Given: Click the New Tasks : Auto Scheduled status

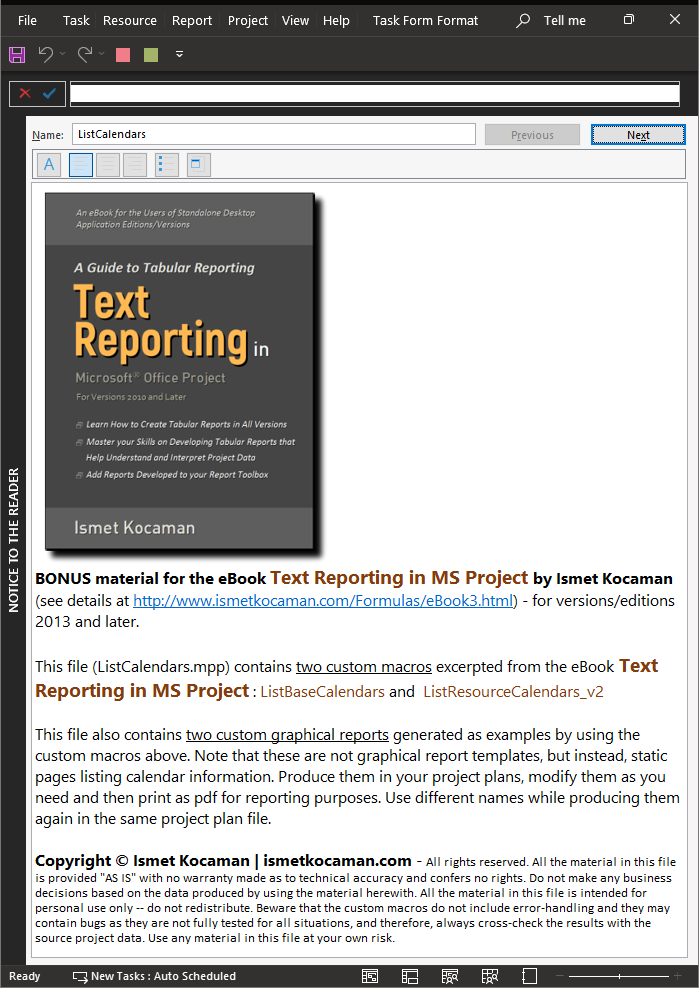Looking at the screenshot, I should pyautogui.click(x=154, y=976).
